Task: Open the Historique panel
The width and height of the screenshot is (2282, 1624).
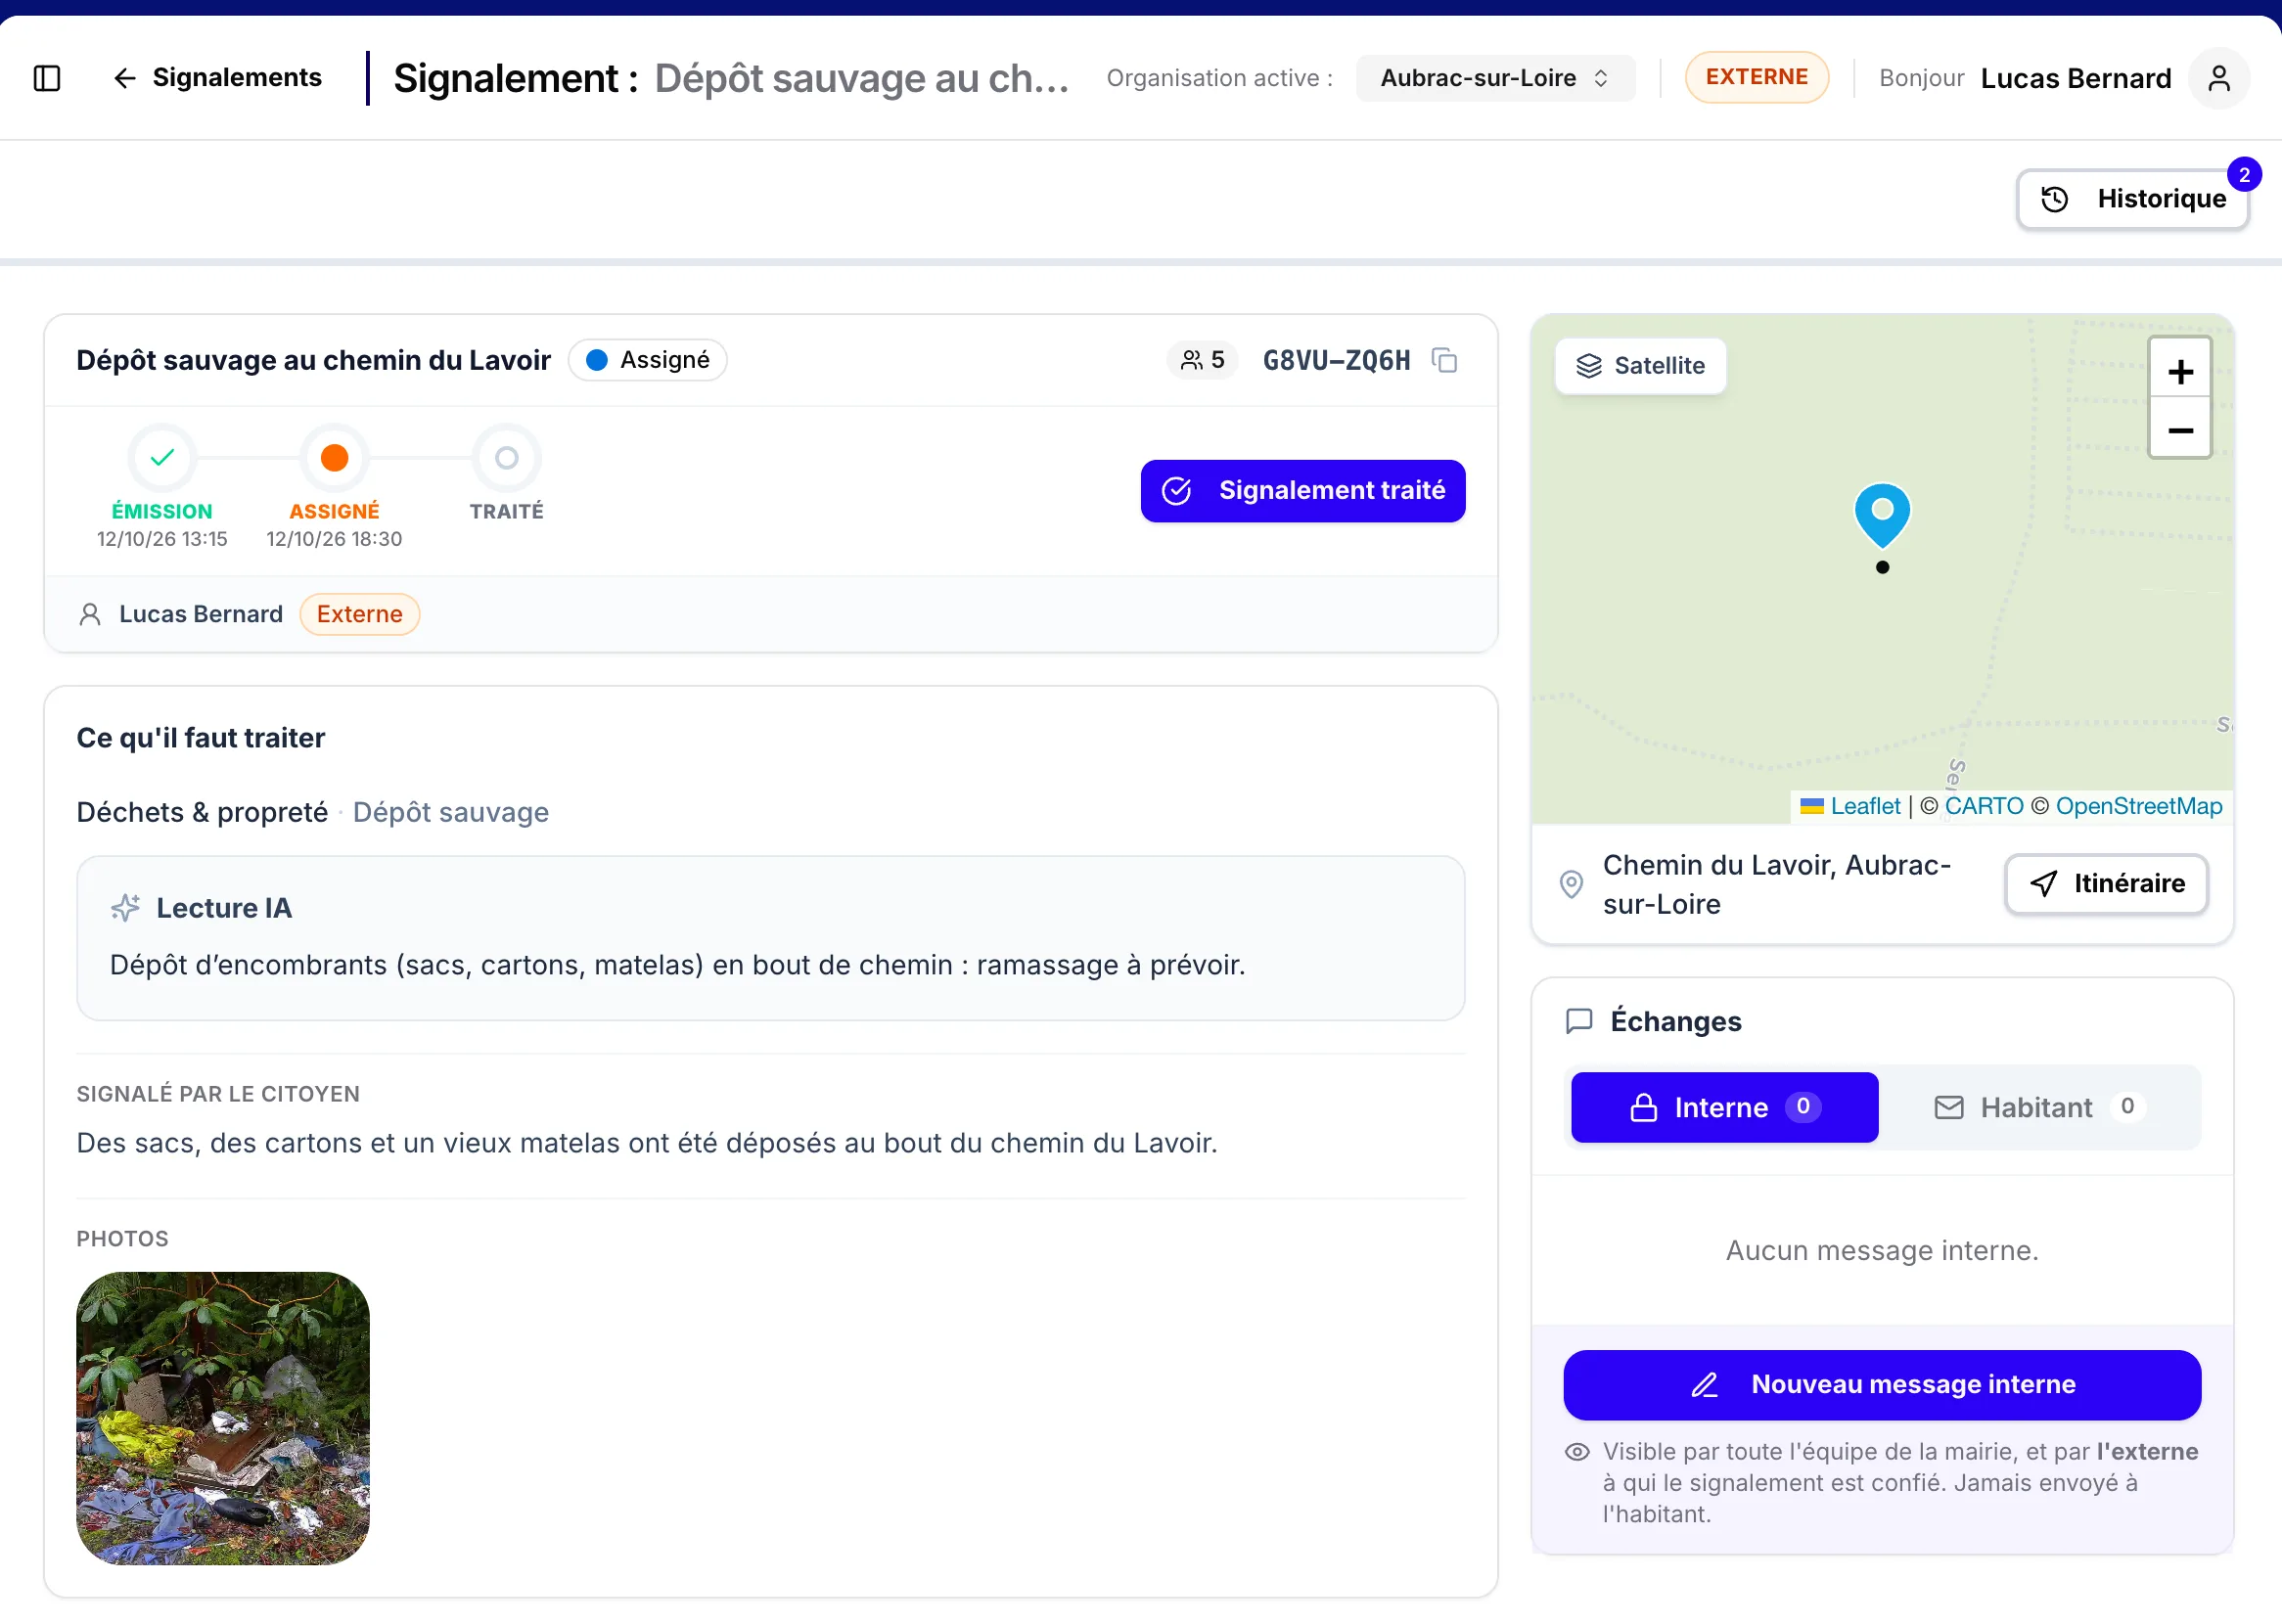Action: pyautogui.click(x=2132, y=199)
